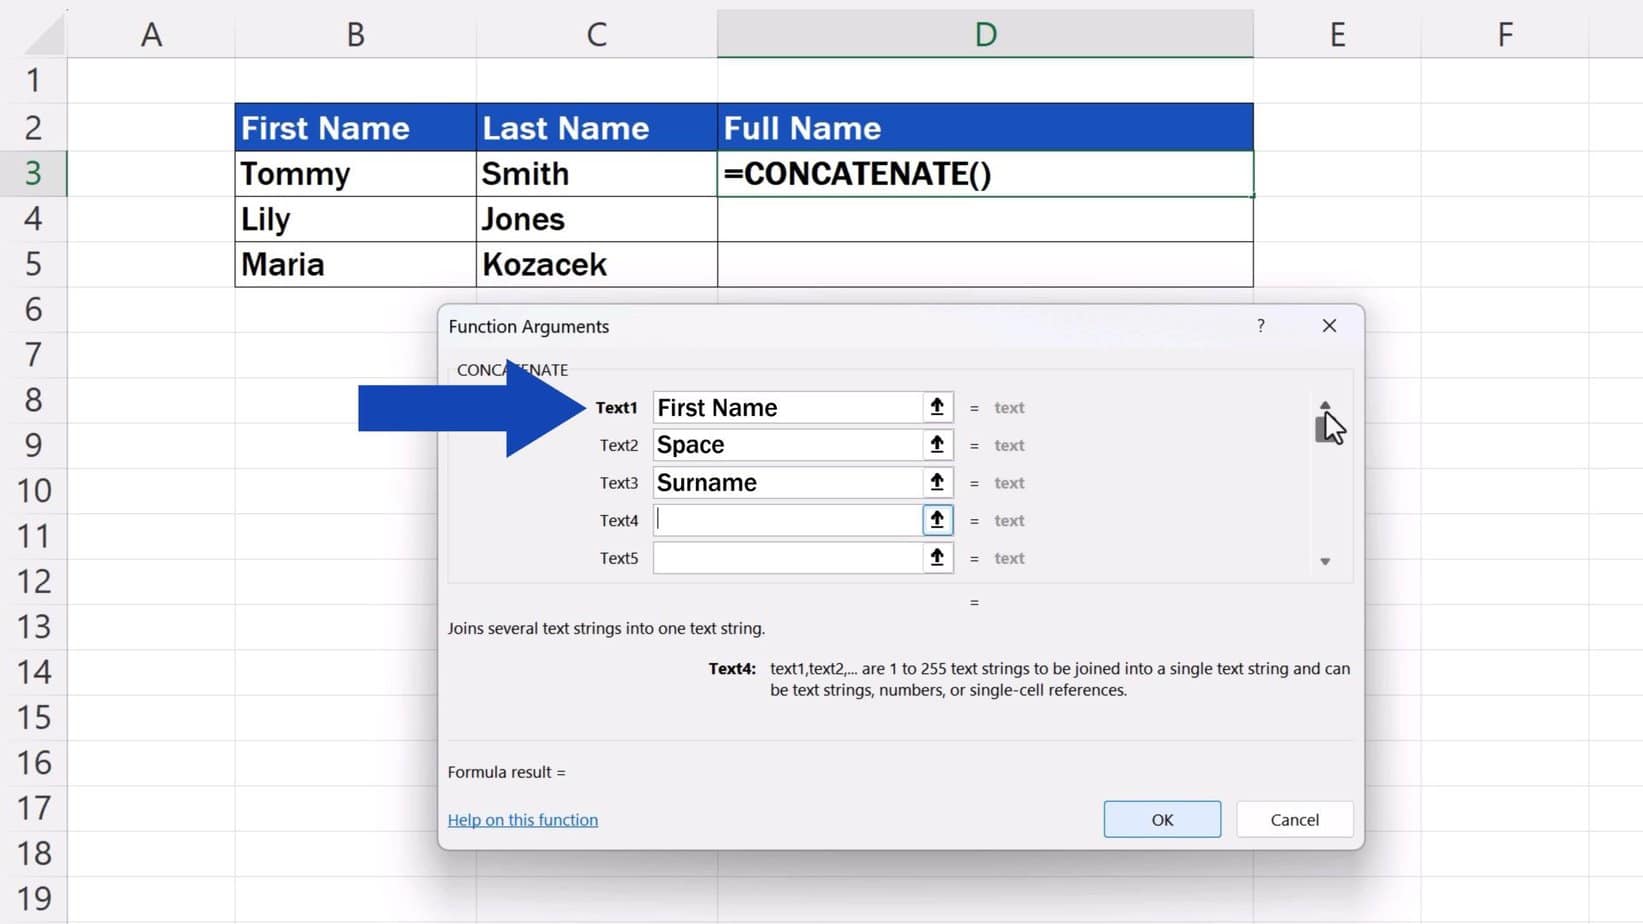
Task: Click the Text2 field containing 'Space'
Action: tap(790, 445)
